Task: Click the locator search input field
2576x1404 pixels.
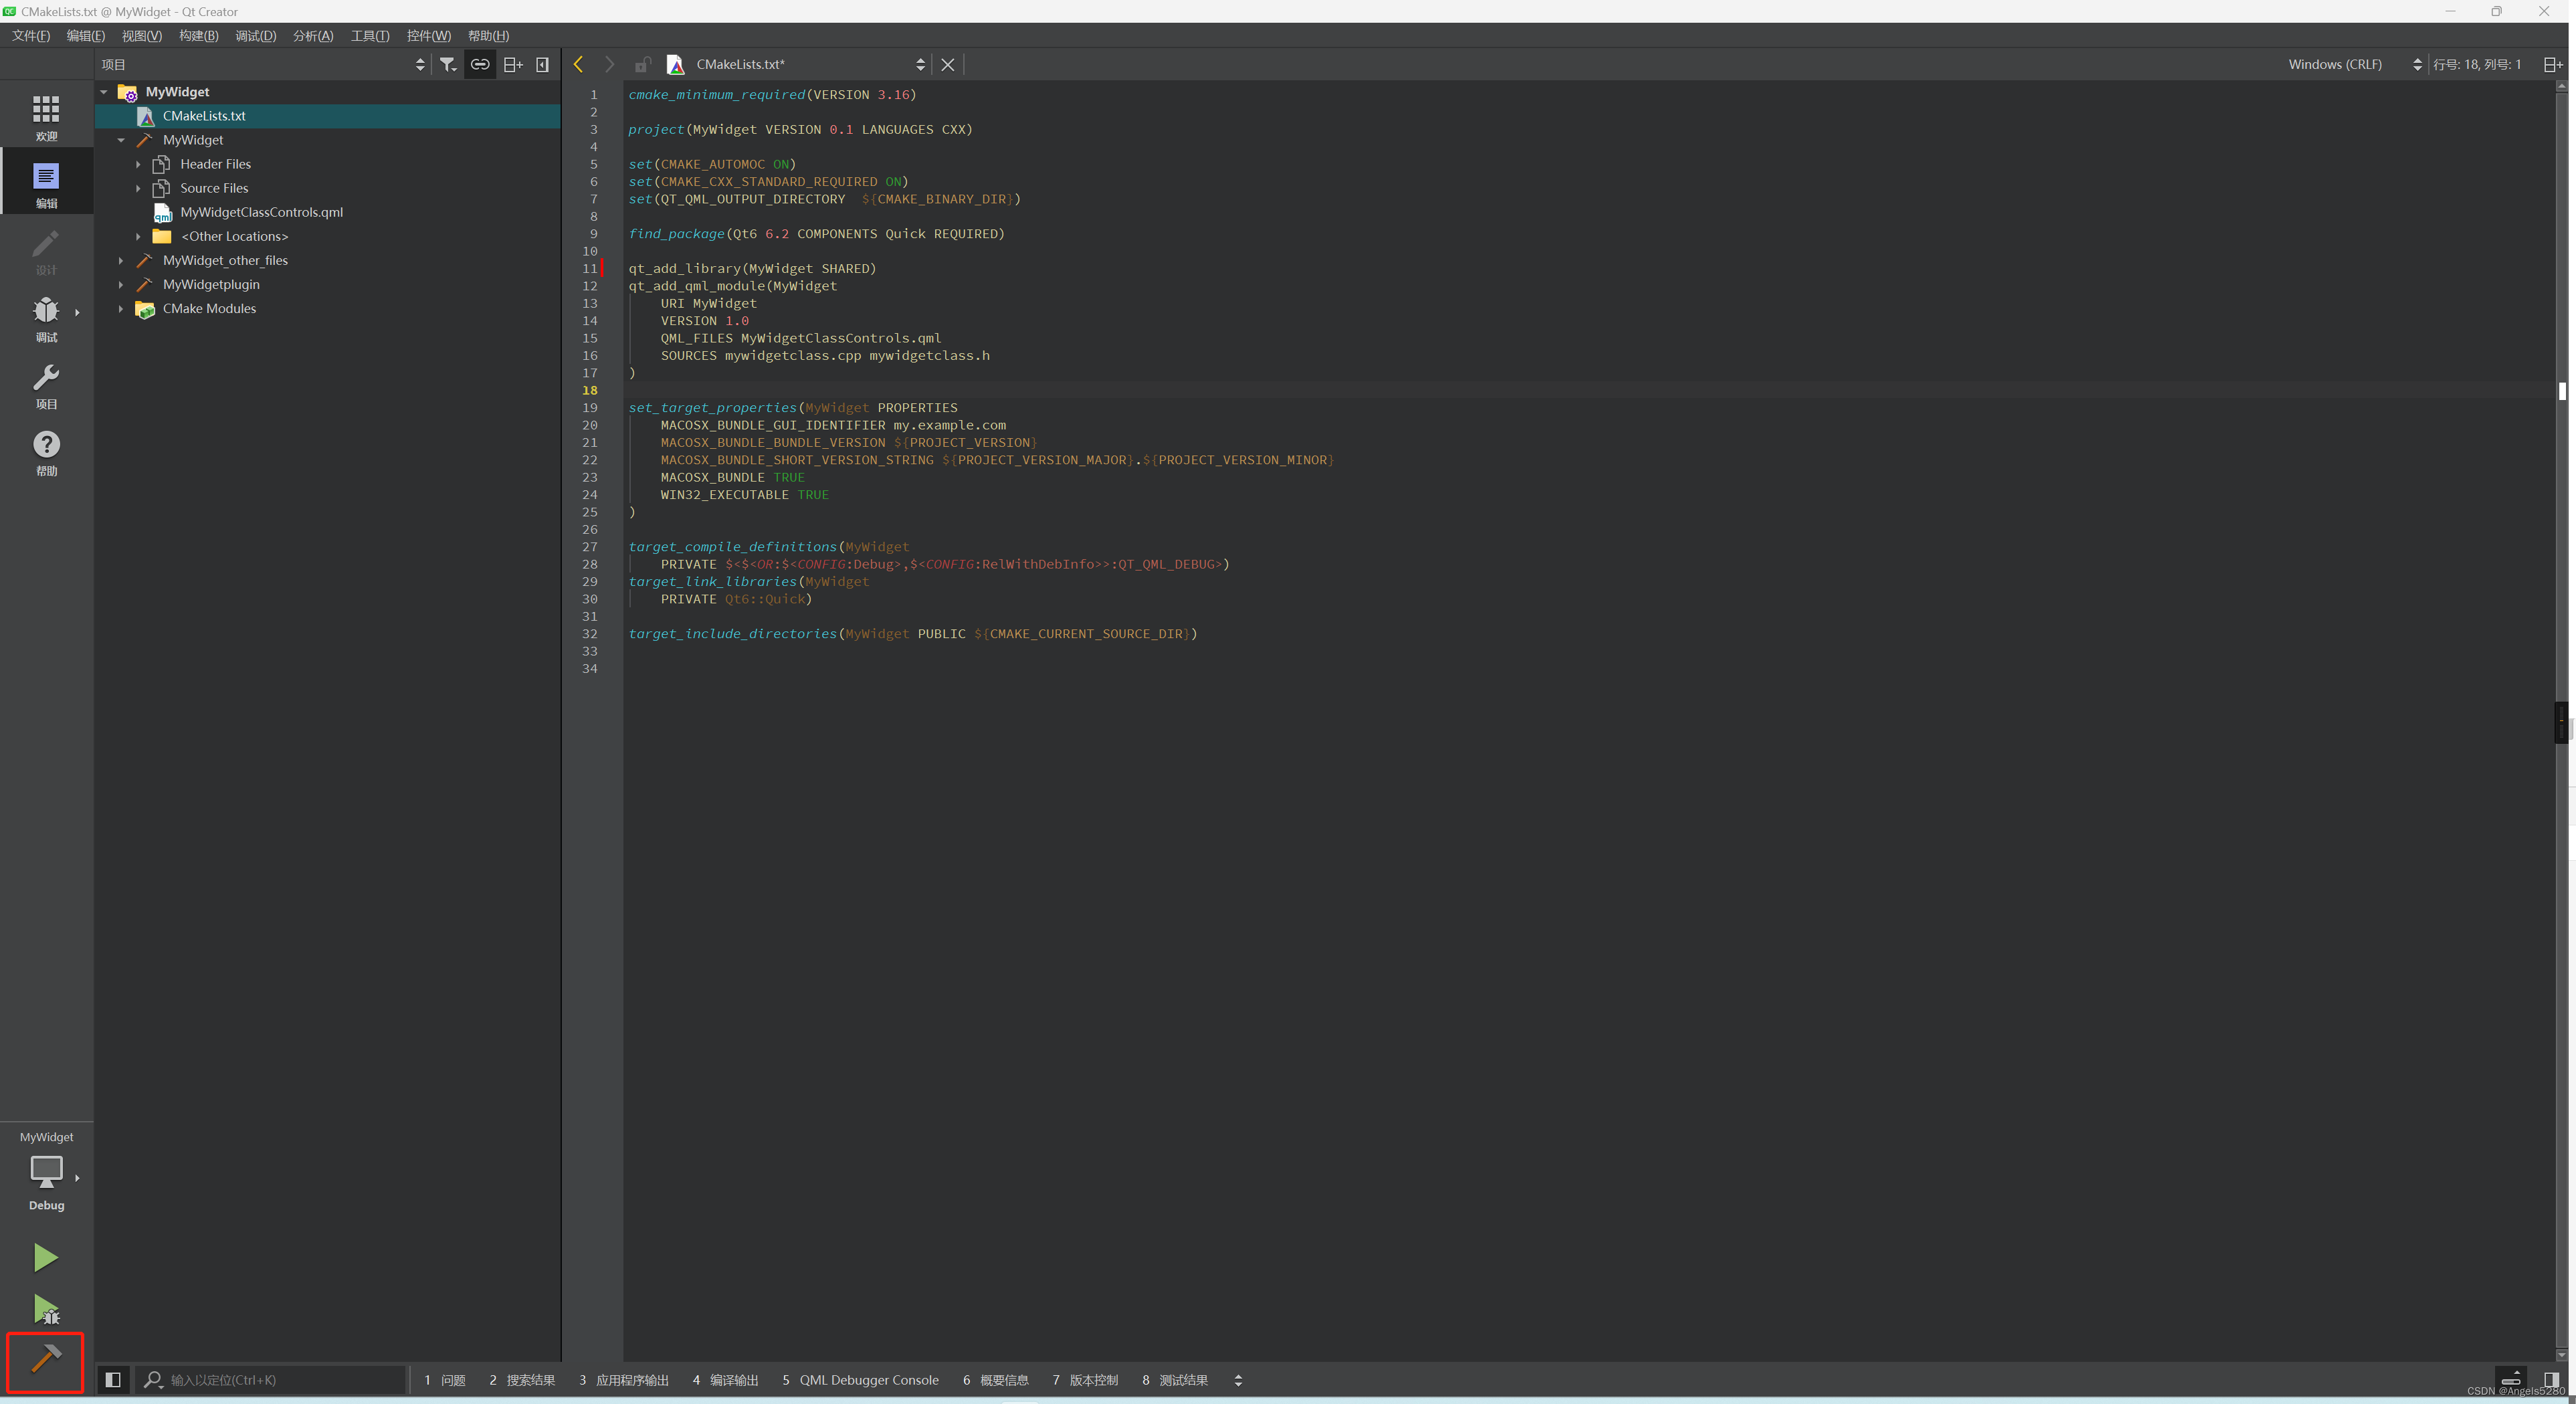Action: tap(280, 1380)
